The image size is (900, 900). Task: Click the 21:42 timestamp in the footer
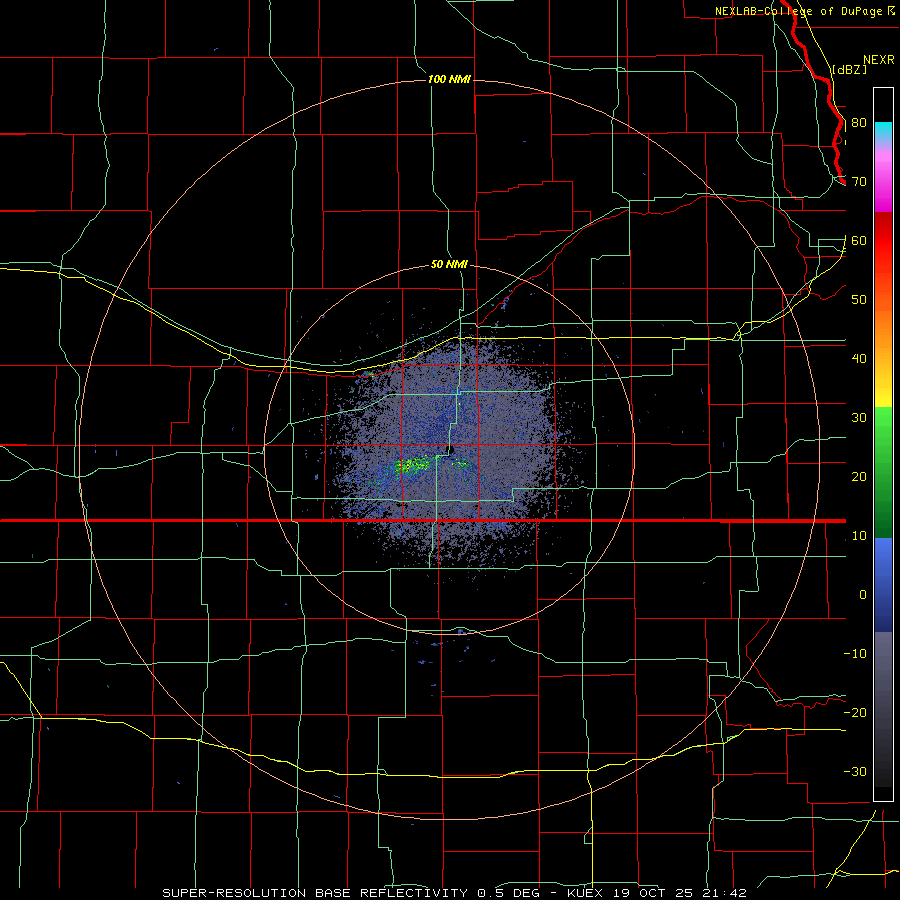pyautogui.click(x=723, y=893)
